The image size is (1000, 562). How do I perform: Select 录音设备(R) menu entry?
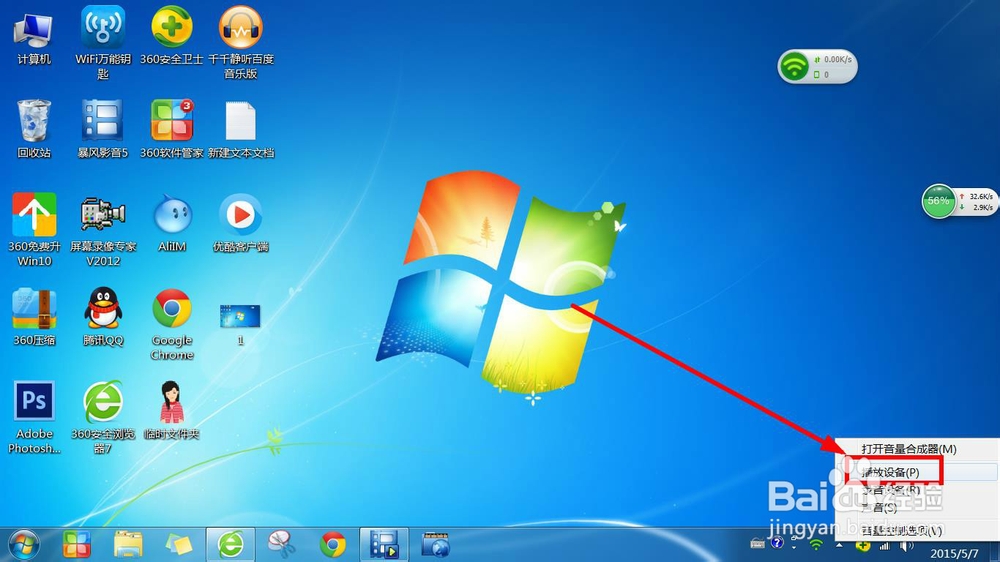coord(916,490)
